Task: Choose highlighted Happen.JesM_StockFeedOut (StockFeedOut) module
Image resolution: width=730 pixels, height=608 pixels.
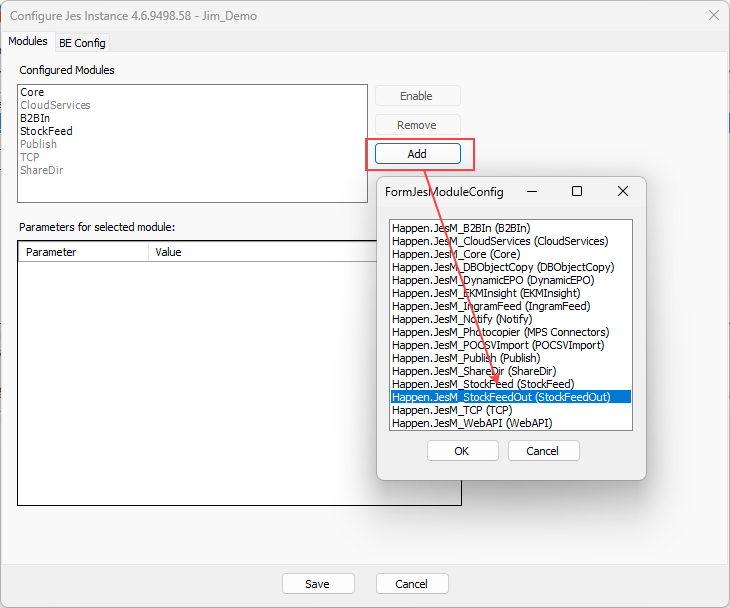Action: [511, 397]
